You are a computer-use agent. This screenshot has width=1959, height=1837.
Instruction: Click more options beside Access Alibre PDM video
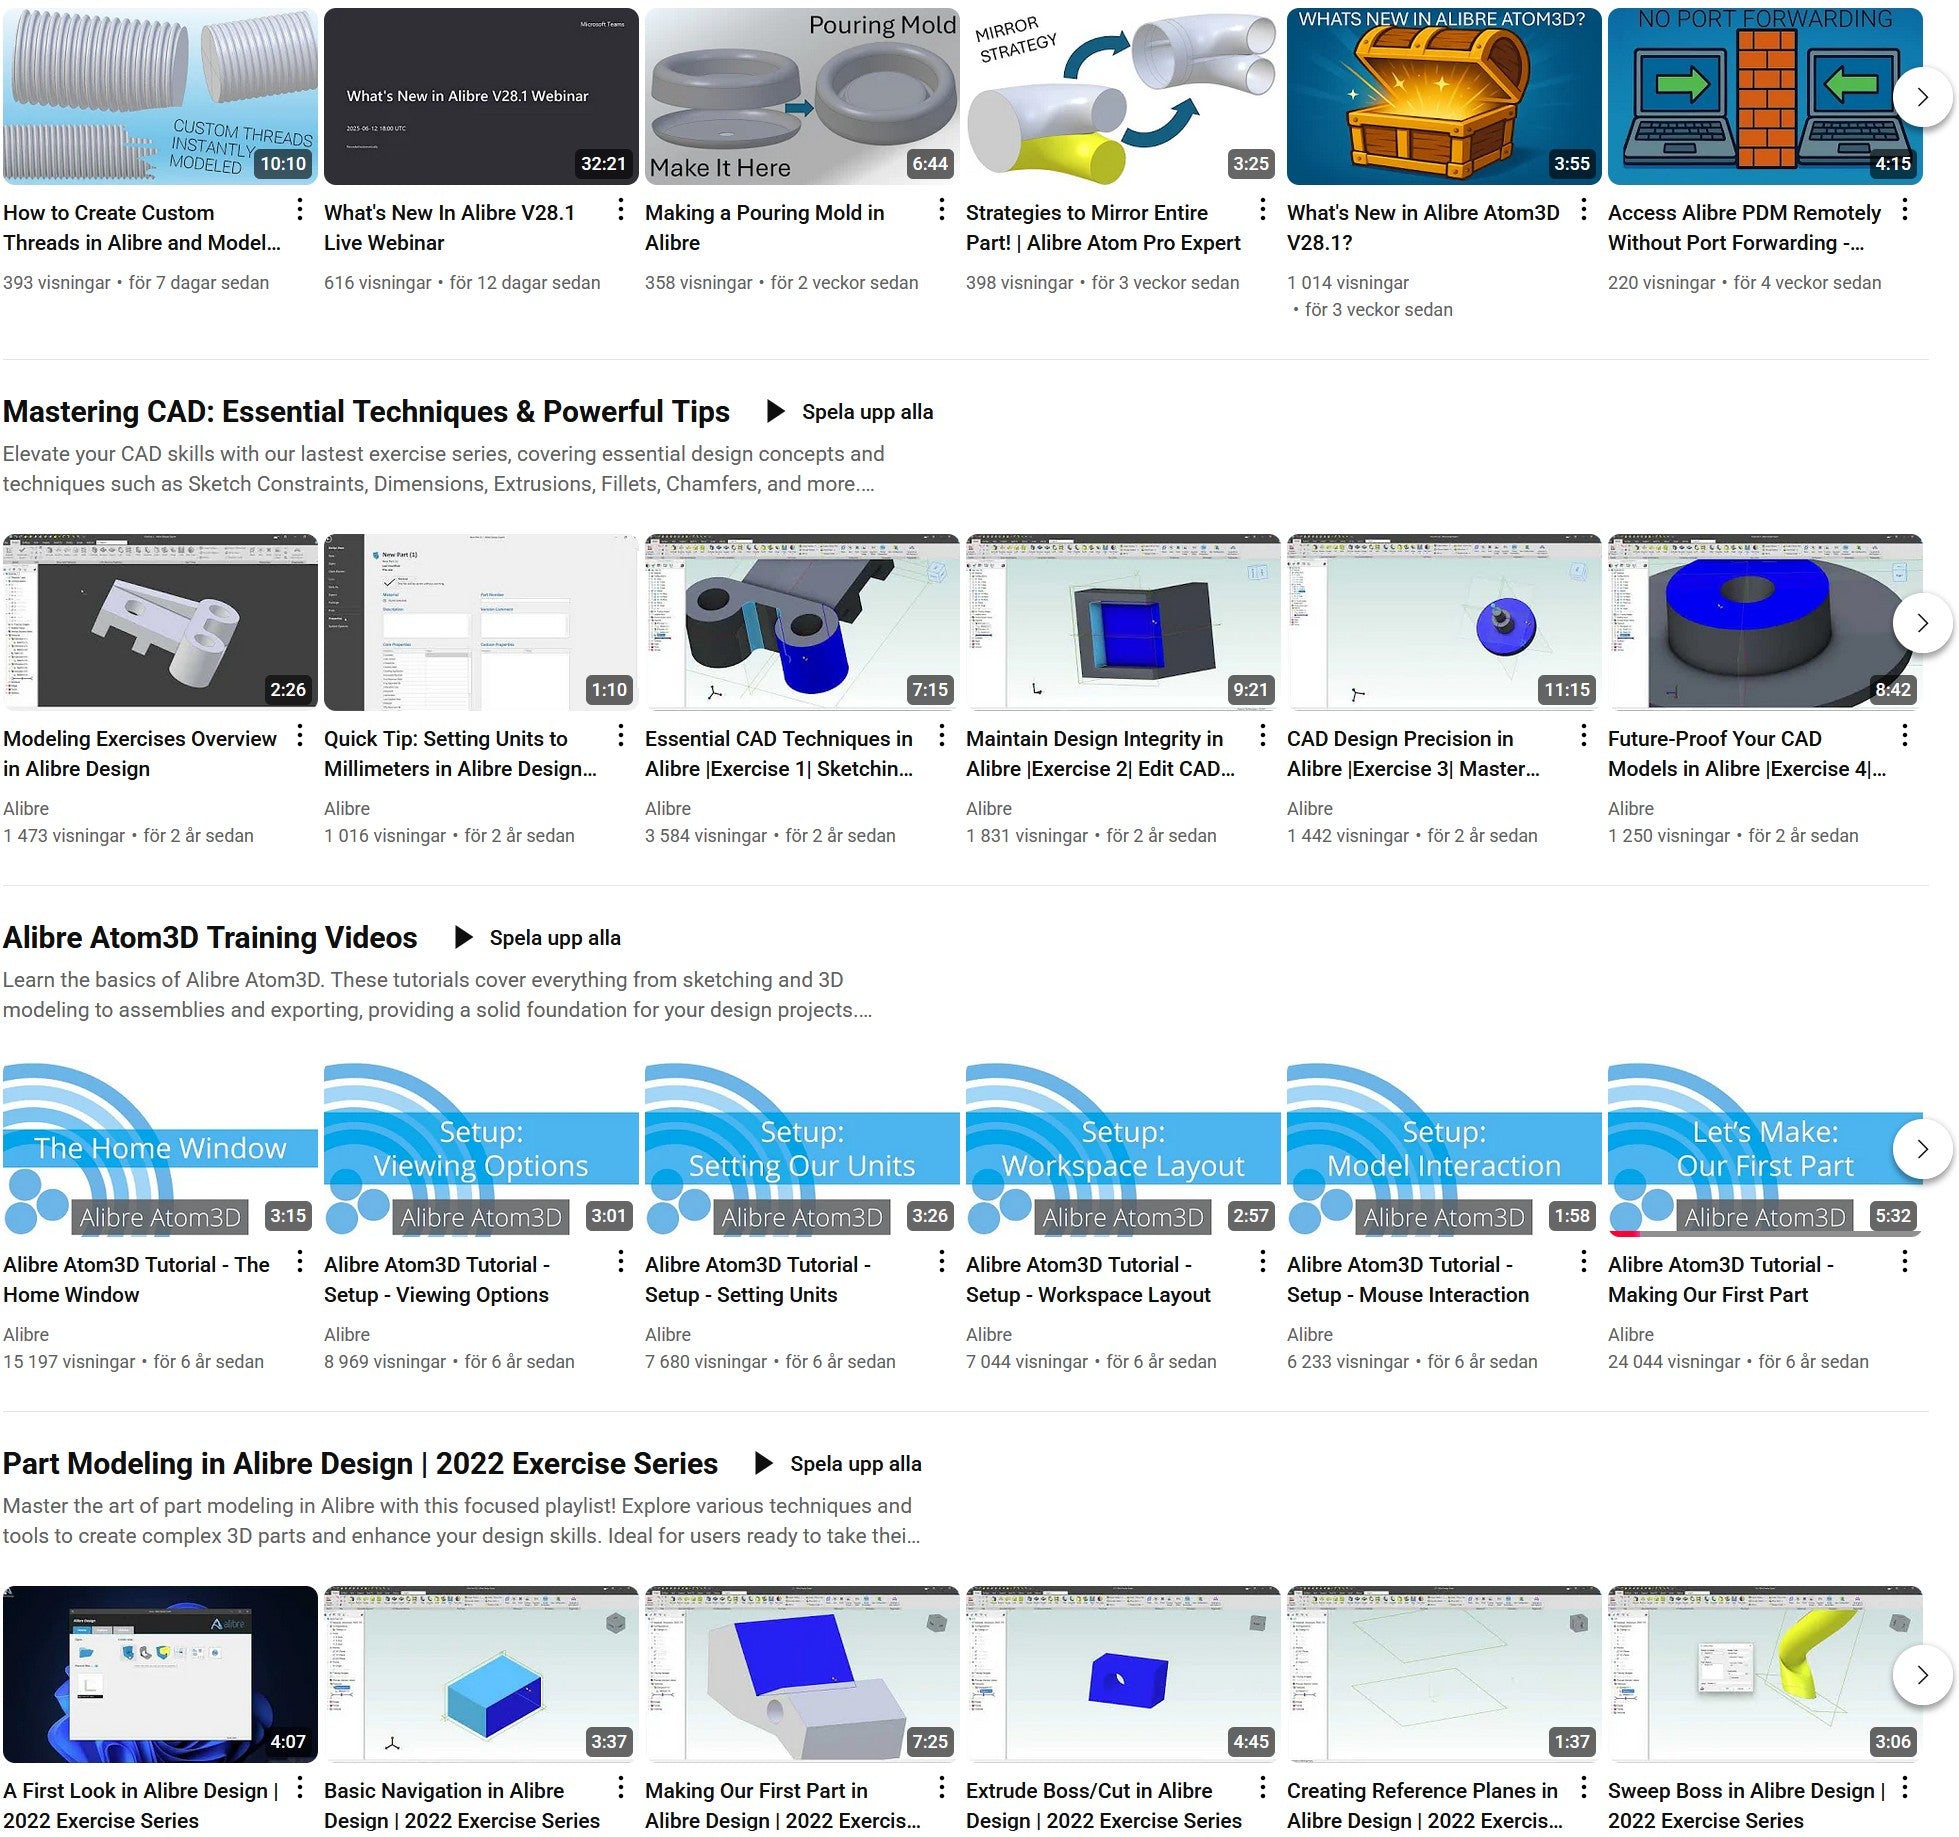1905,210
